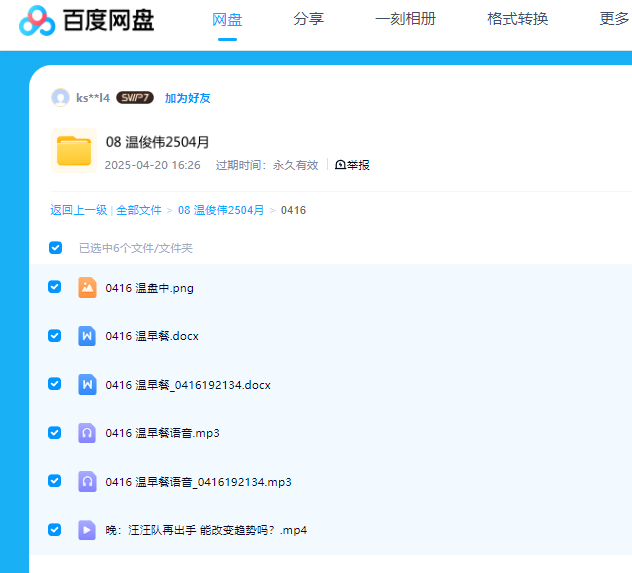
Task: Expand the 更多 menu
Action: point(614,19)
